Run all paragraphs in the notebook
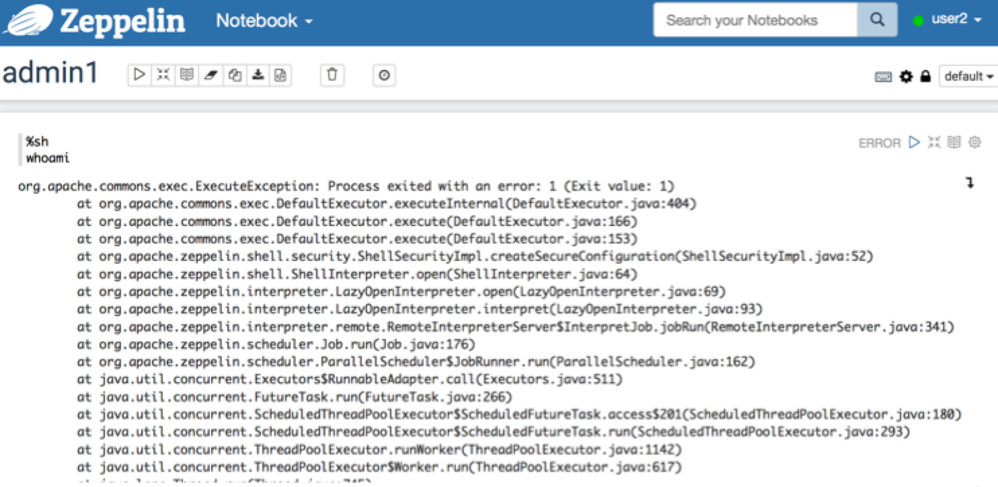998x487 pixels. click(x=139, y=75)
